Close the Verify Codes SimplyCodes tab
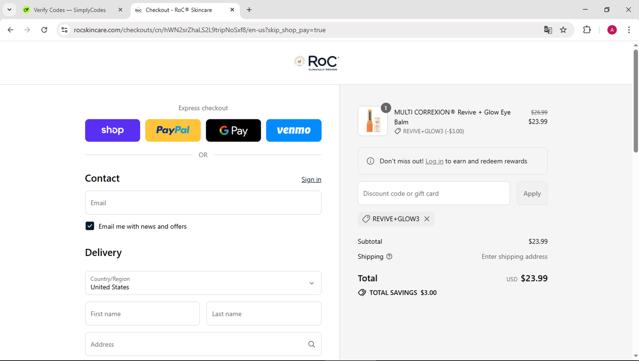The image size is (639, 361). tap(120, 10)
